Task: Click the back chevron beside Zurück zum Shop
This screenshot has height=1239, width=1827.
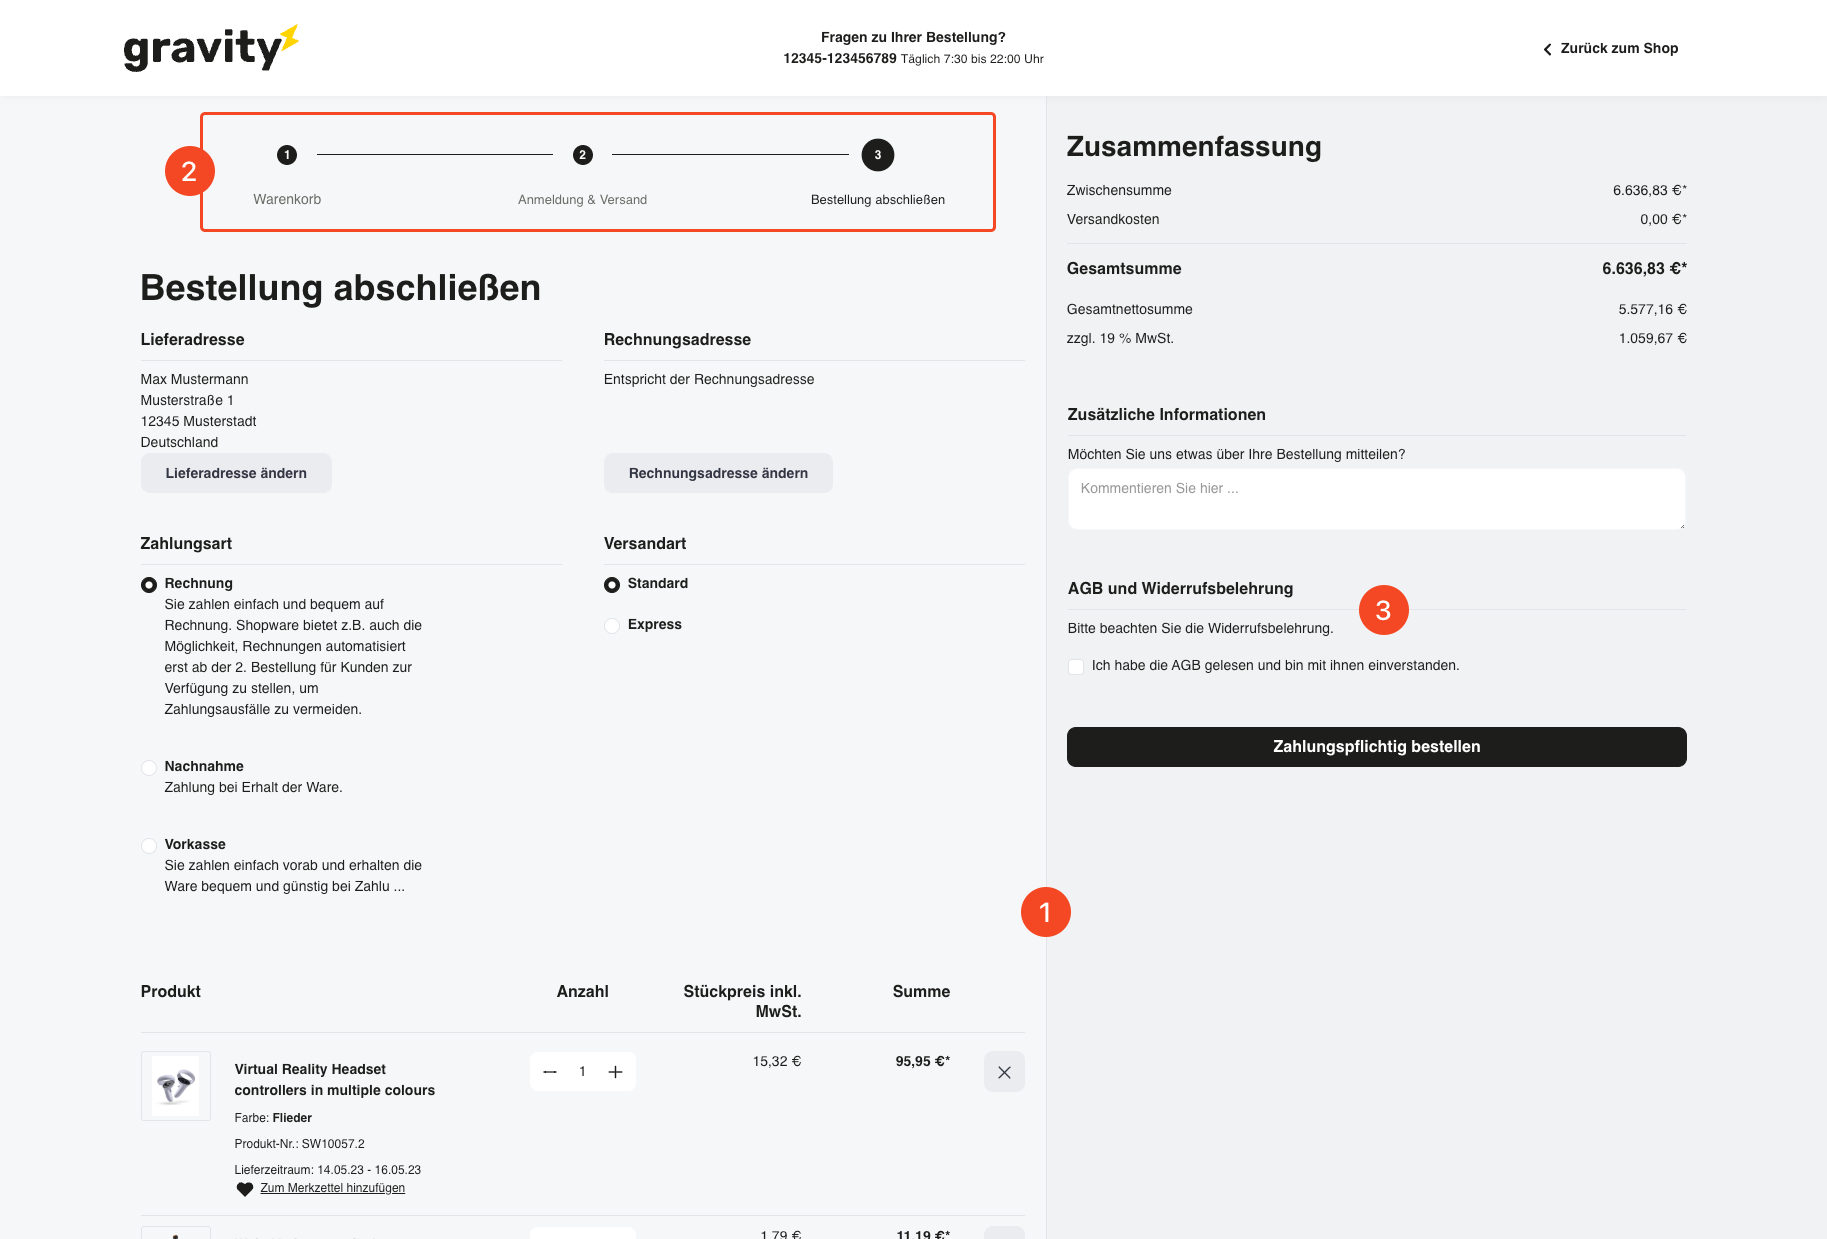Action: (x=1547, y=49)
